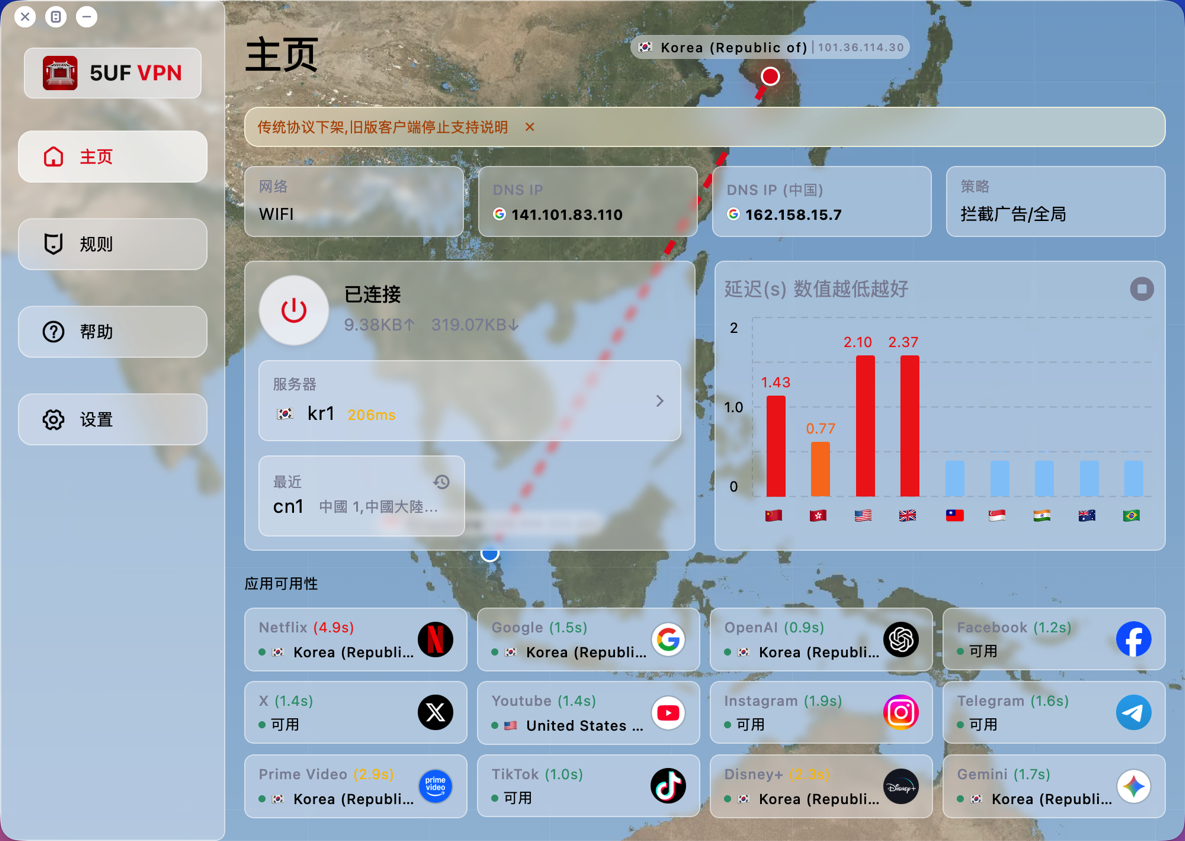Click the TikTok logo icon

point(668,786)
